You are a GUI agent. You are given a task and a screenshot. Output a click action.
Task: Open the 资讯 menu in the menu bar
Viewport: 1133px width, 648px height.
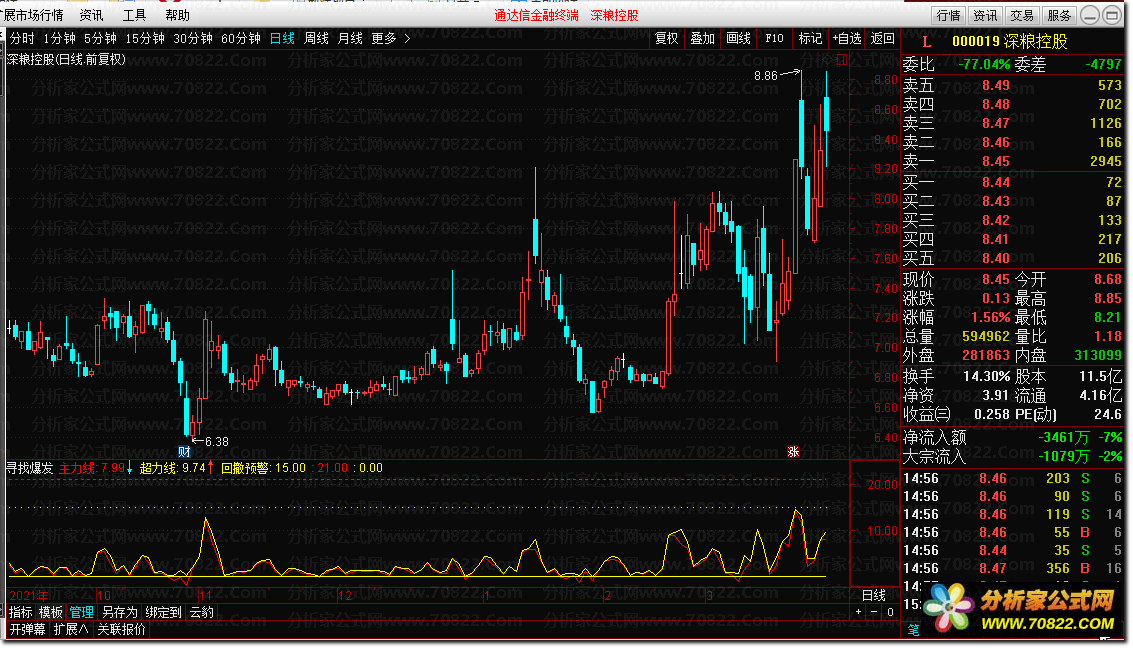click(x=91, y=15)
